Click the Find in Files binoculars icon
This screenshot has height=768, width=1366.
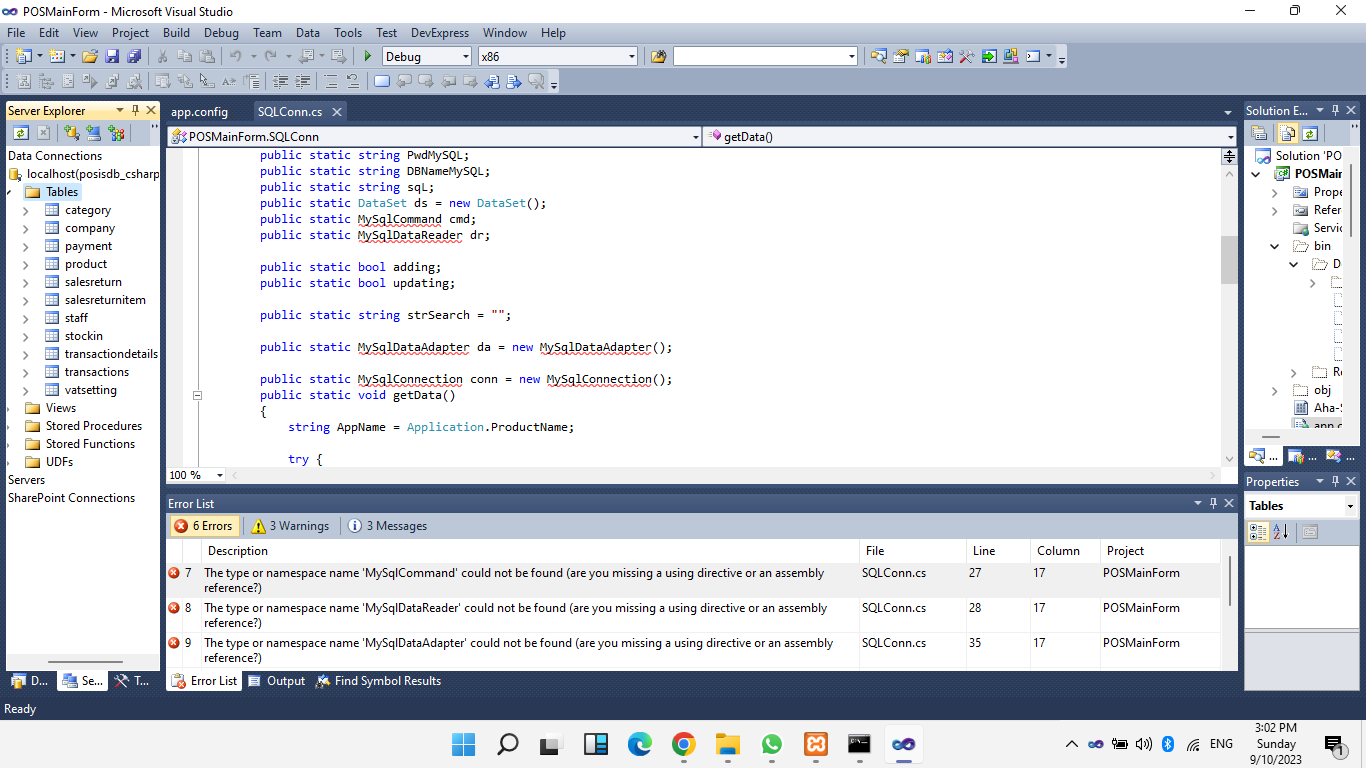[x=658, y=56]
